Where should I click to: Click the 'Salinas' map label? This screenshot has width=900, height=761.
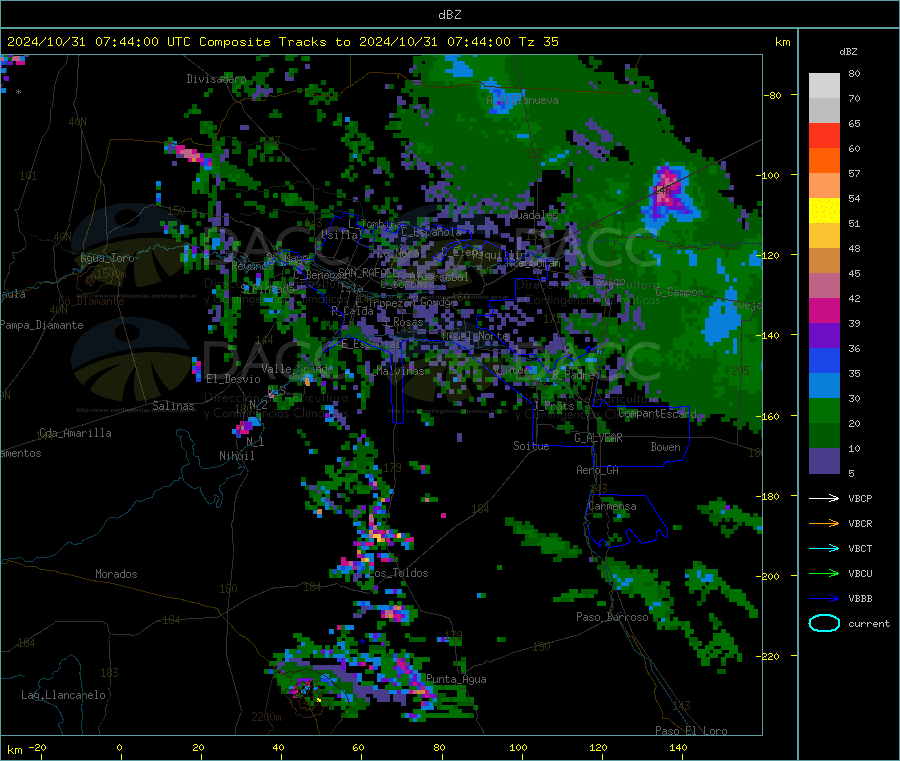pyautogui.click(x=173, y=406)
